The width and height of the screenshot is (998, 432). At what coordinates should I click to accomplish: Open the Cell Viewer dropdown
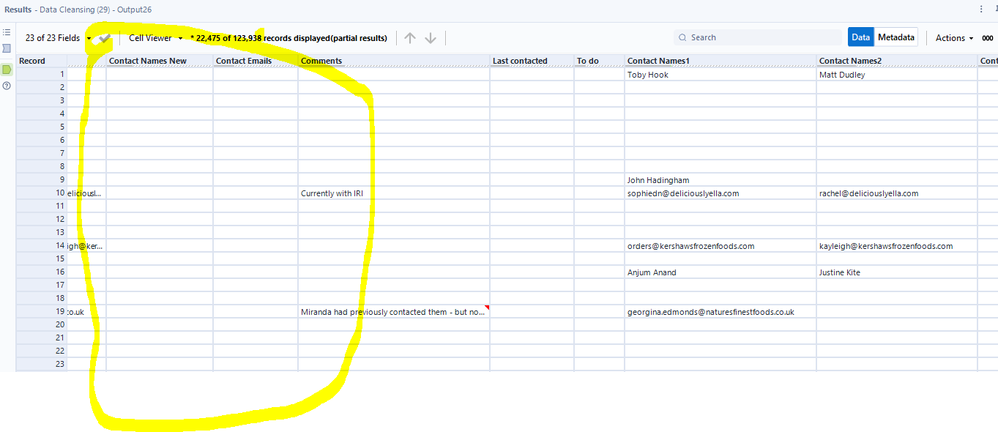tap(155, 38)
